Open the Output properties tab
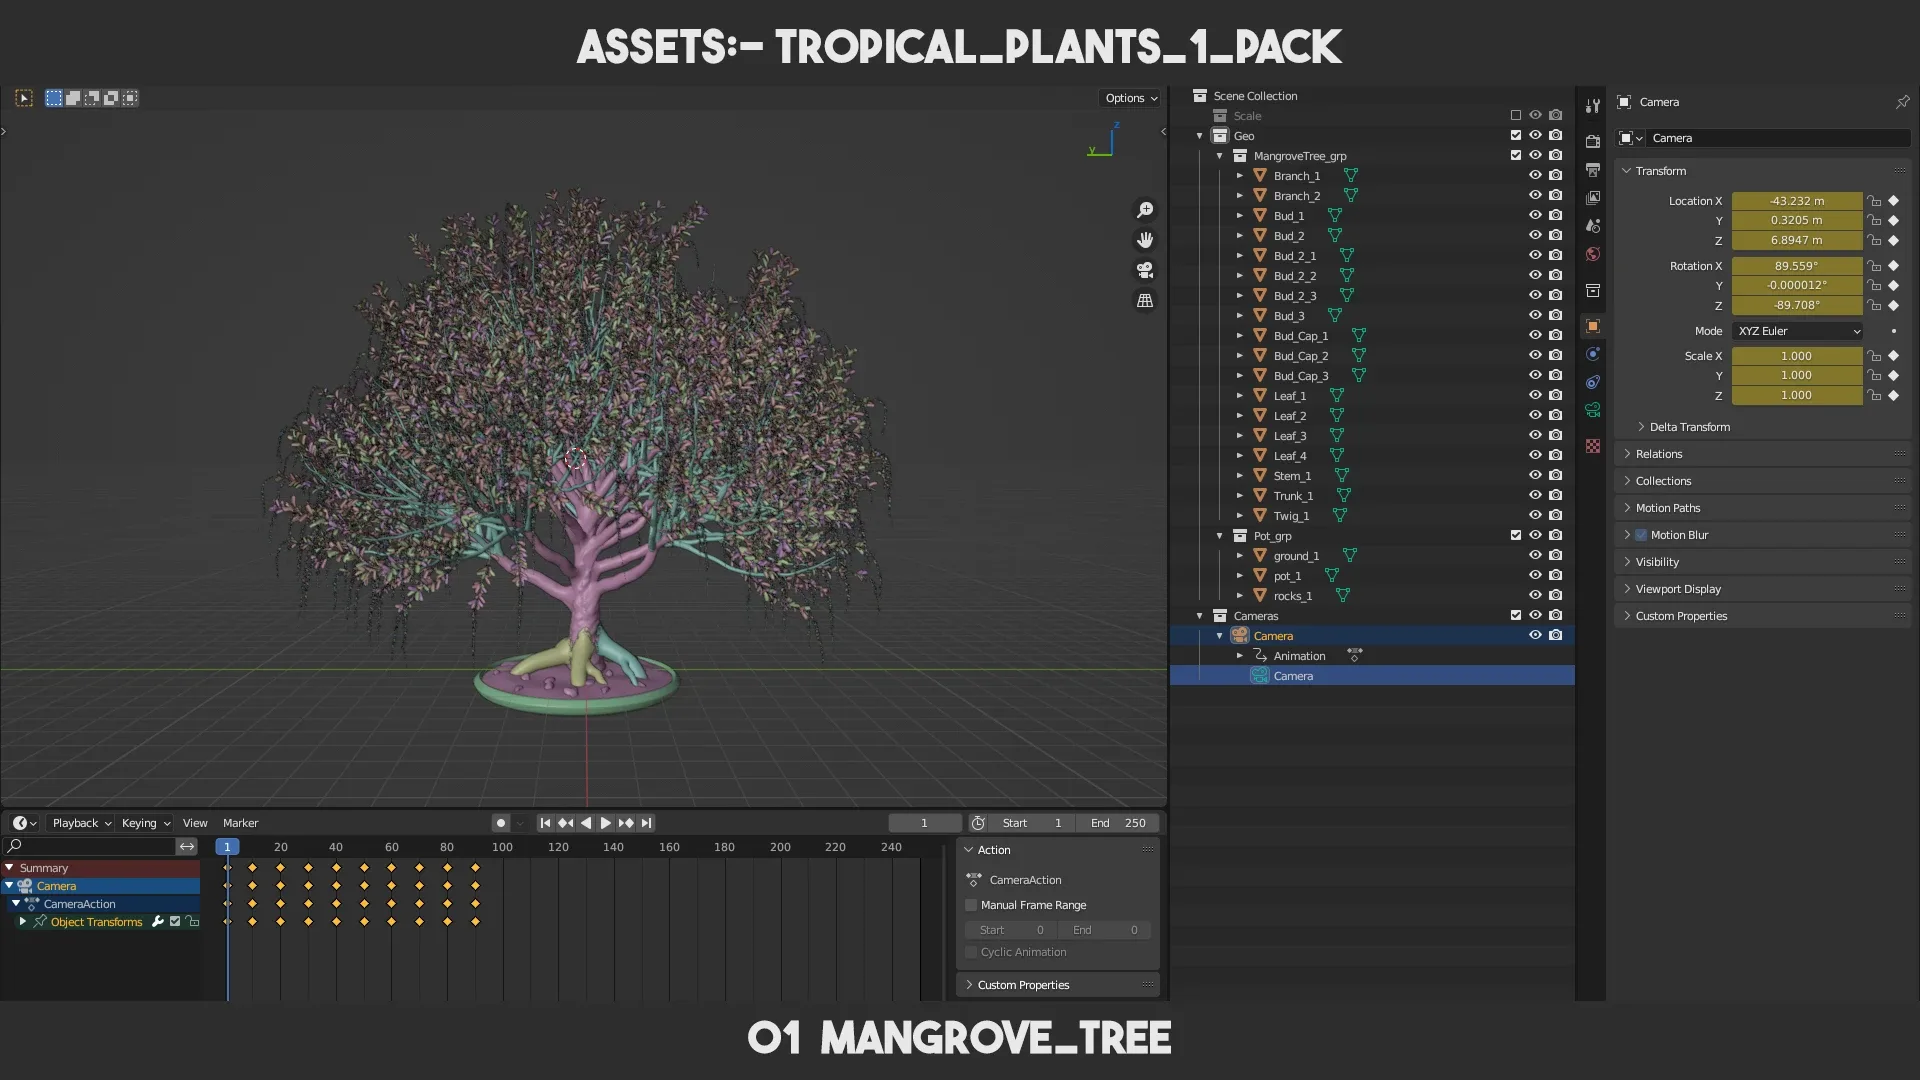1920x1080 pixels. point(1593,170)
